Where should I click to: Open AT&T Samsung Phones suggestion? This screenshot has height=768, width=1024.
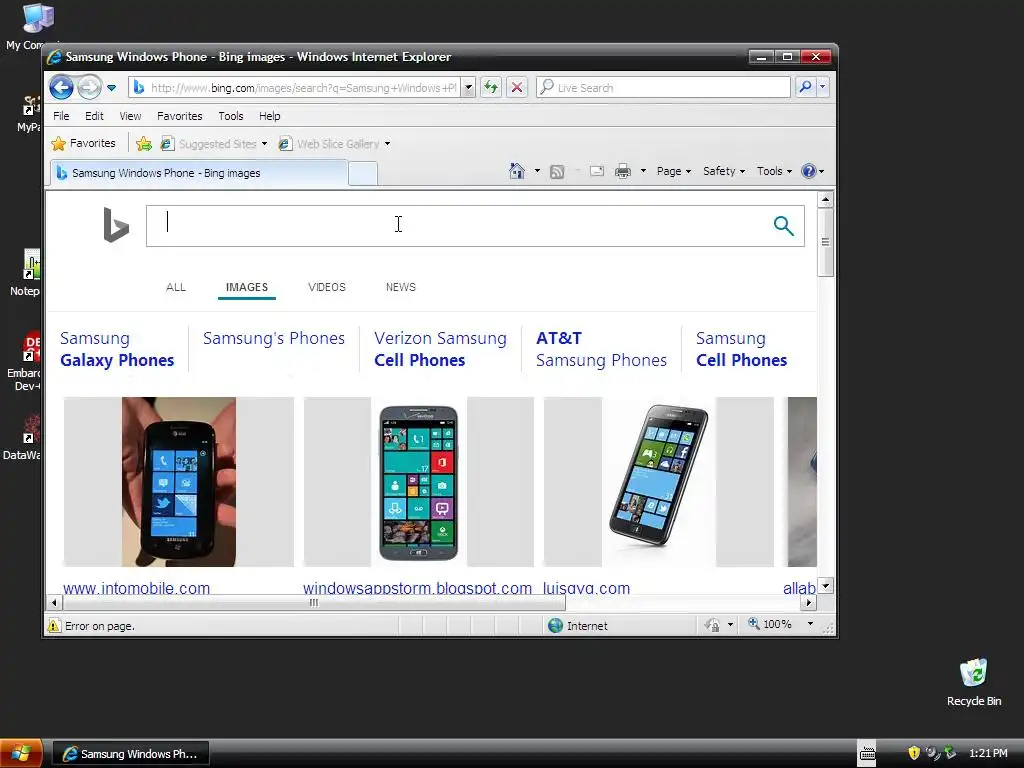click(601, 349)
